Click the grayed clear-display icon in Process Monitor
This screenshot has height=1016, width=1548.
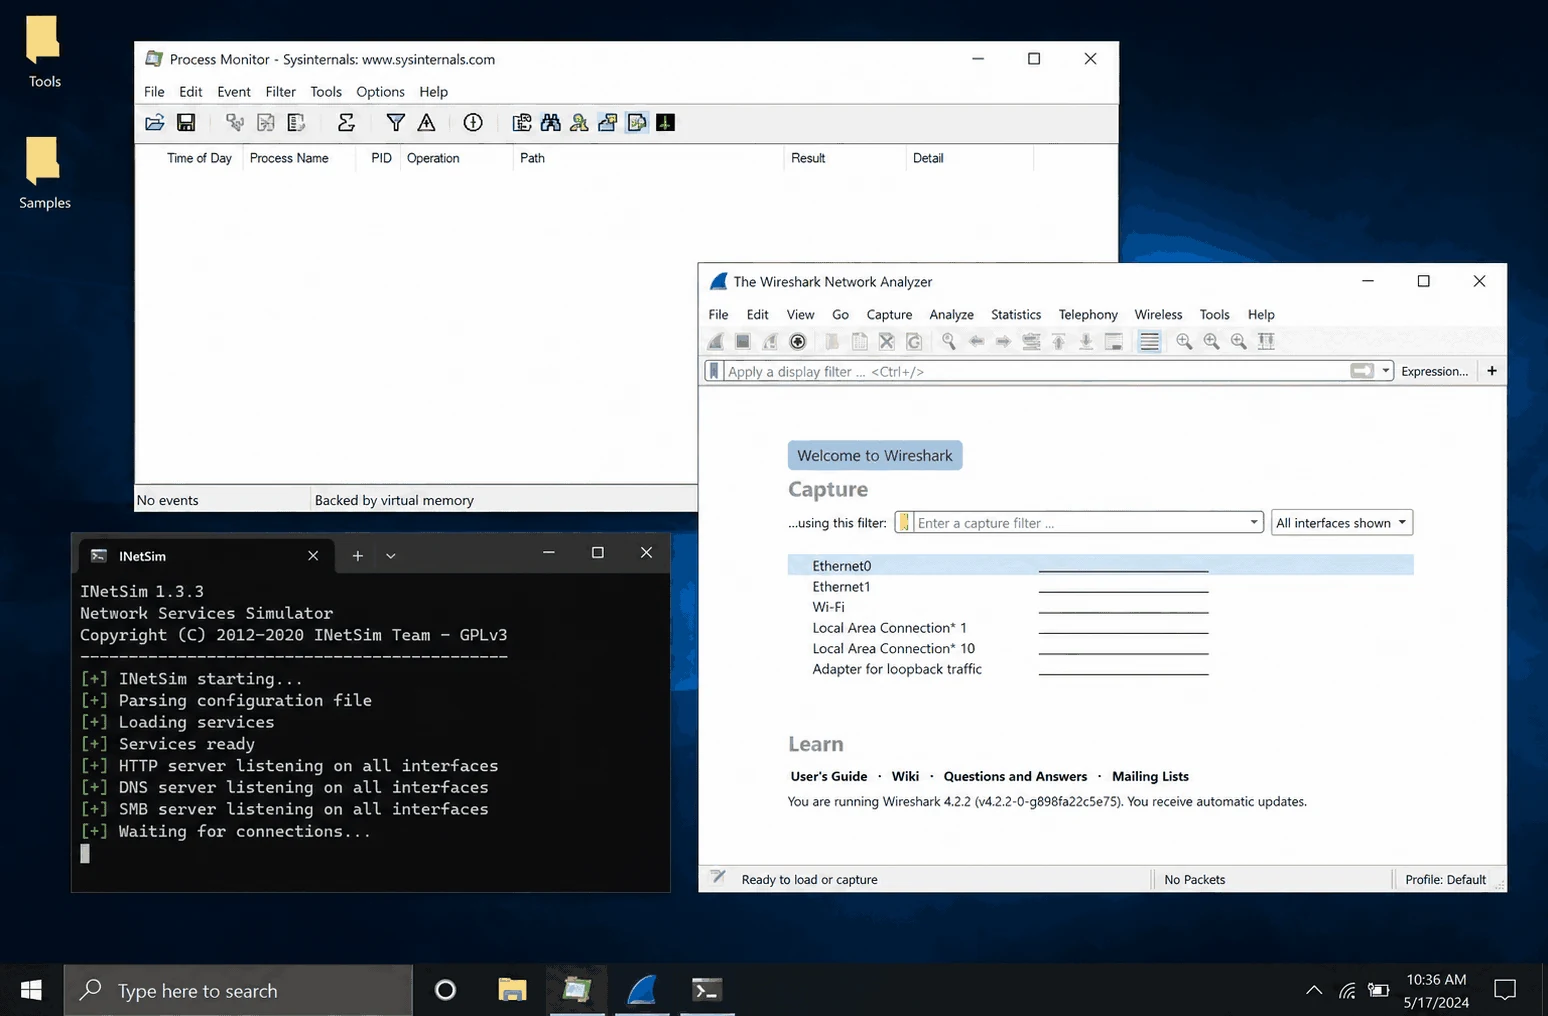(296, 122)
